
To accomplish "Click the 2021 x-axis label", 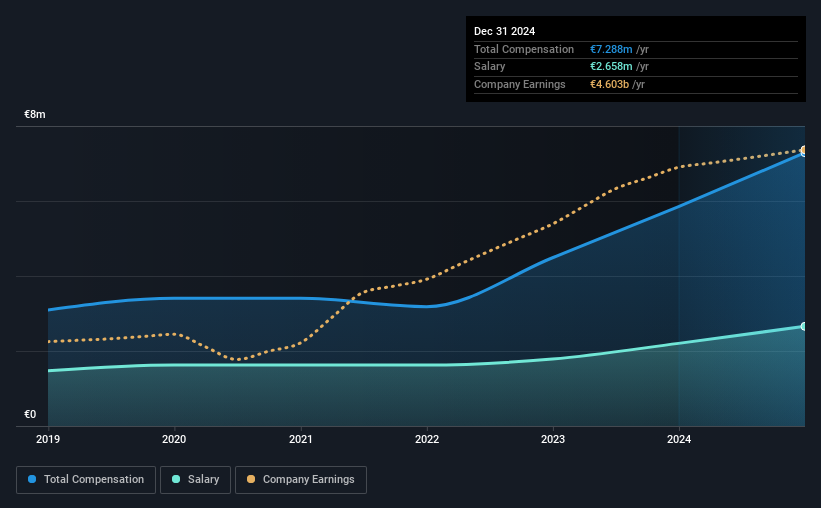I will pyautogui.click(x=301, y=439).
